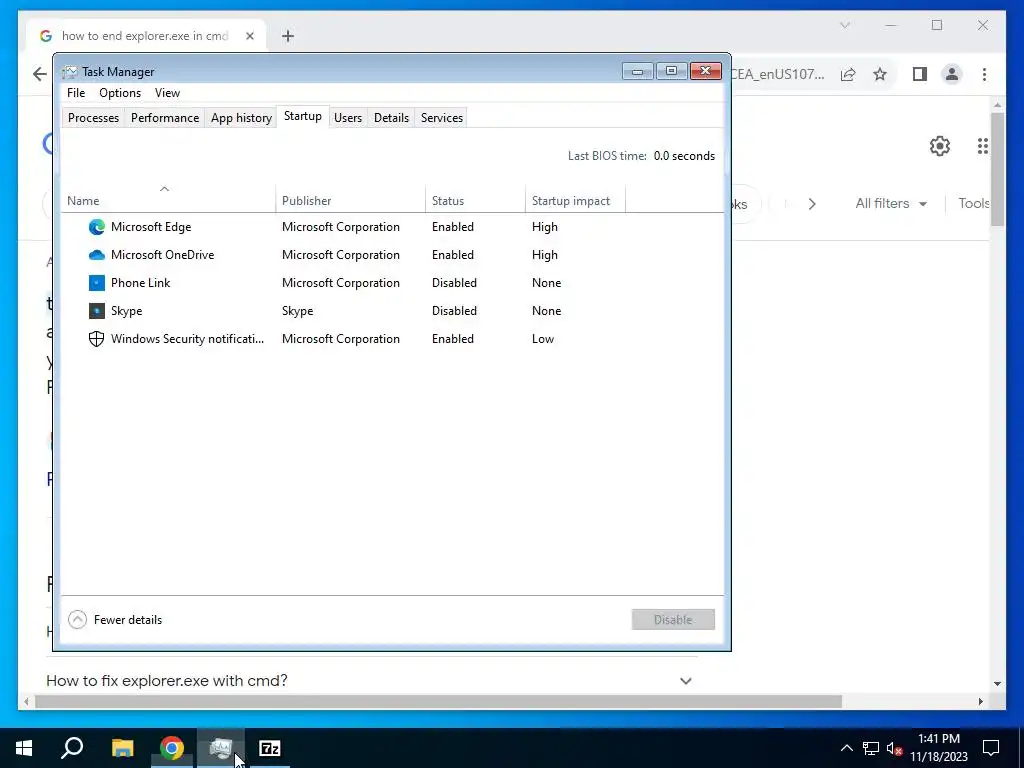Click the Microsoft OneDrive cloud icon
The width and height of the screenshot is (1024, 768).
(97, 255)
